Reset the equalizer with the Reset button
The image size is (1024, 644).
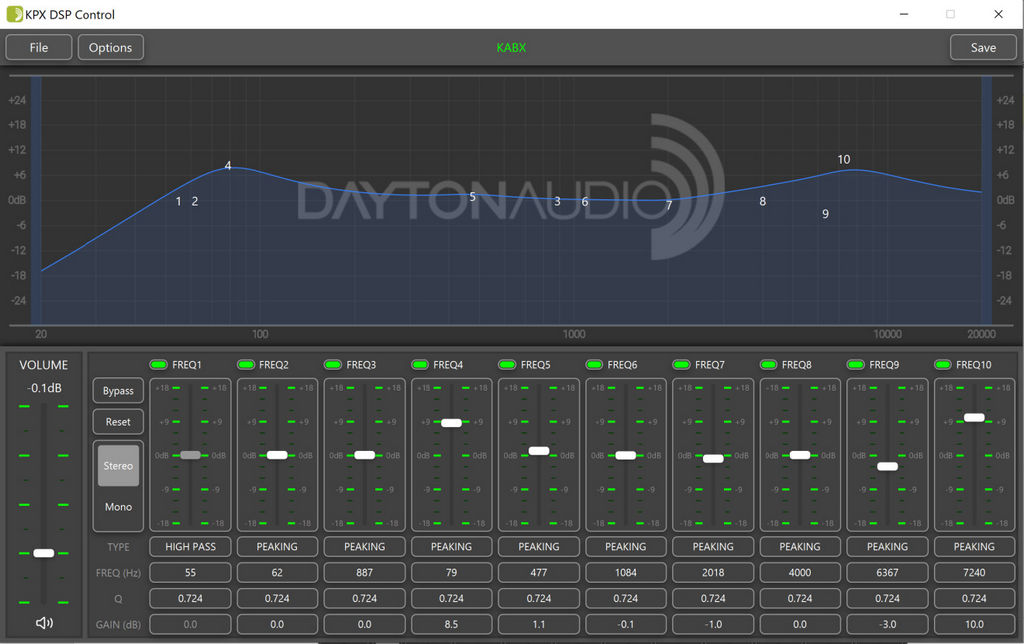pyautogui.click(x=118, y=422)
